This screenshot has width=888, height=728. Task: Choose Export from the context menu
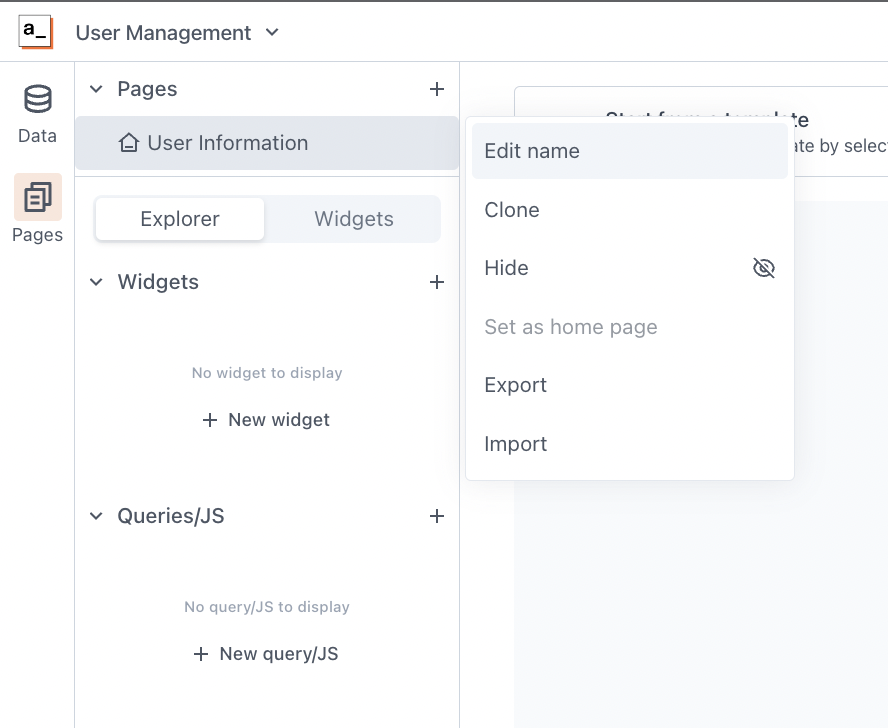(630, 385)
